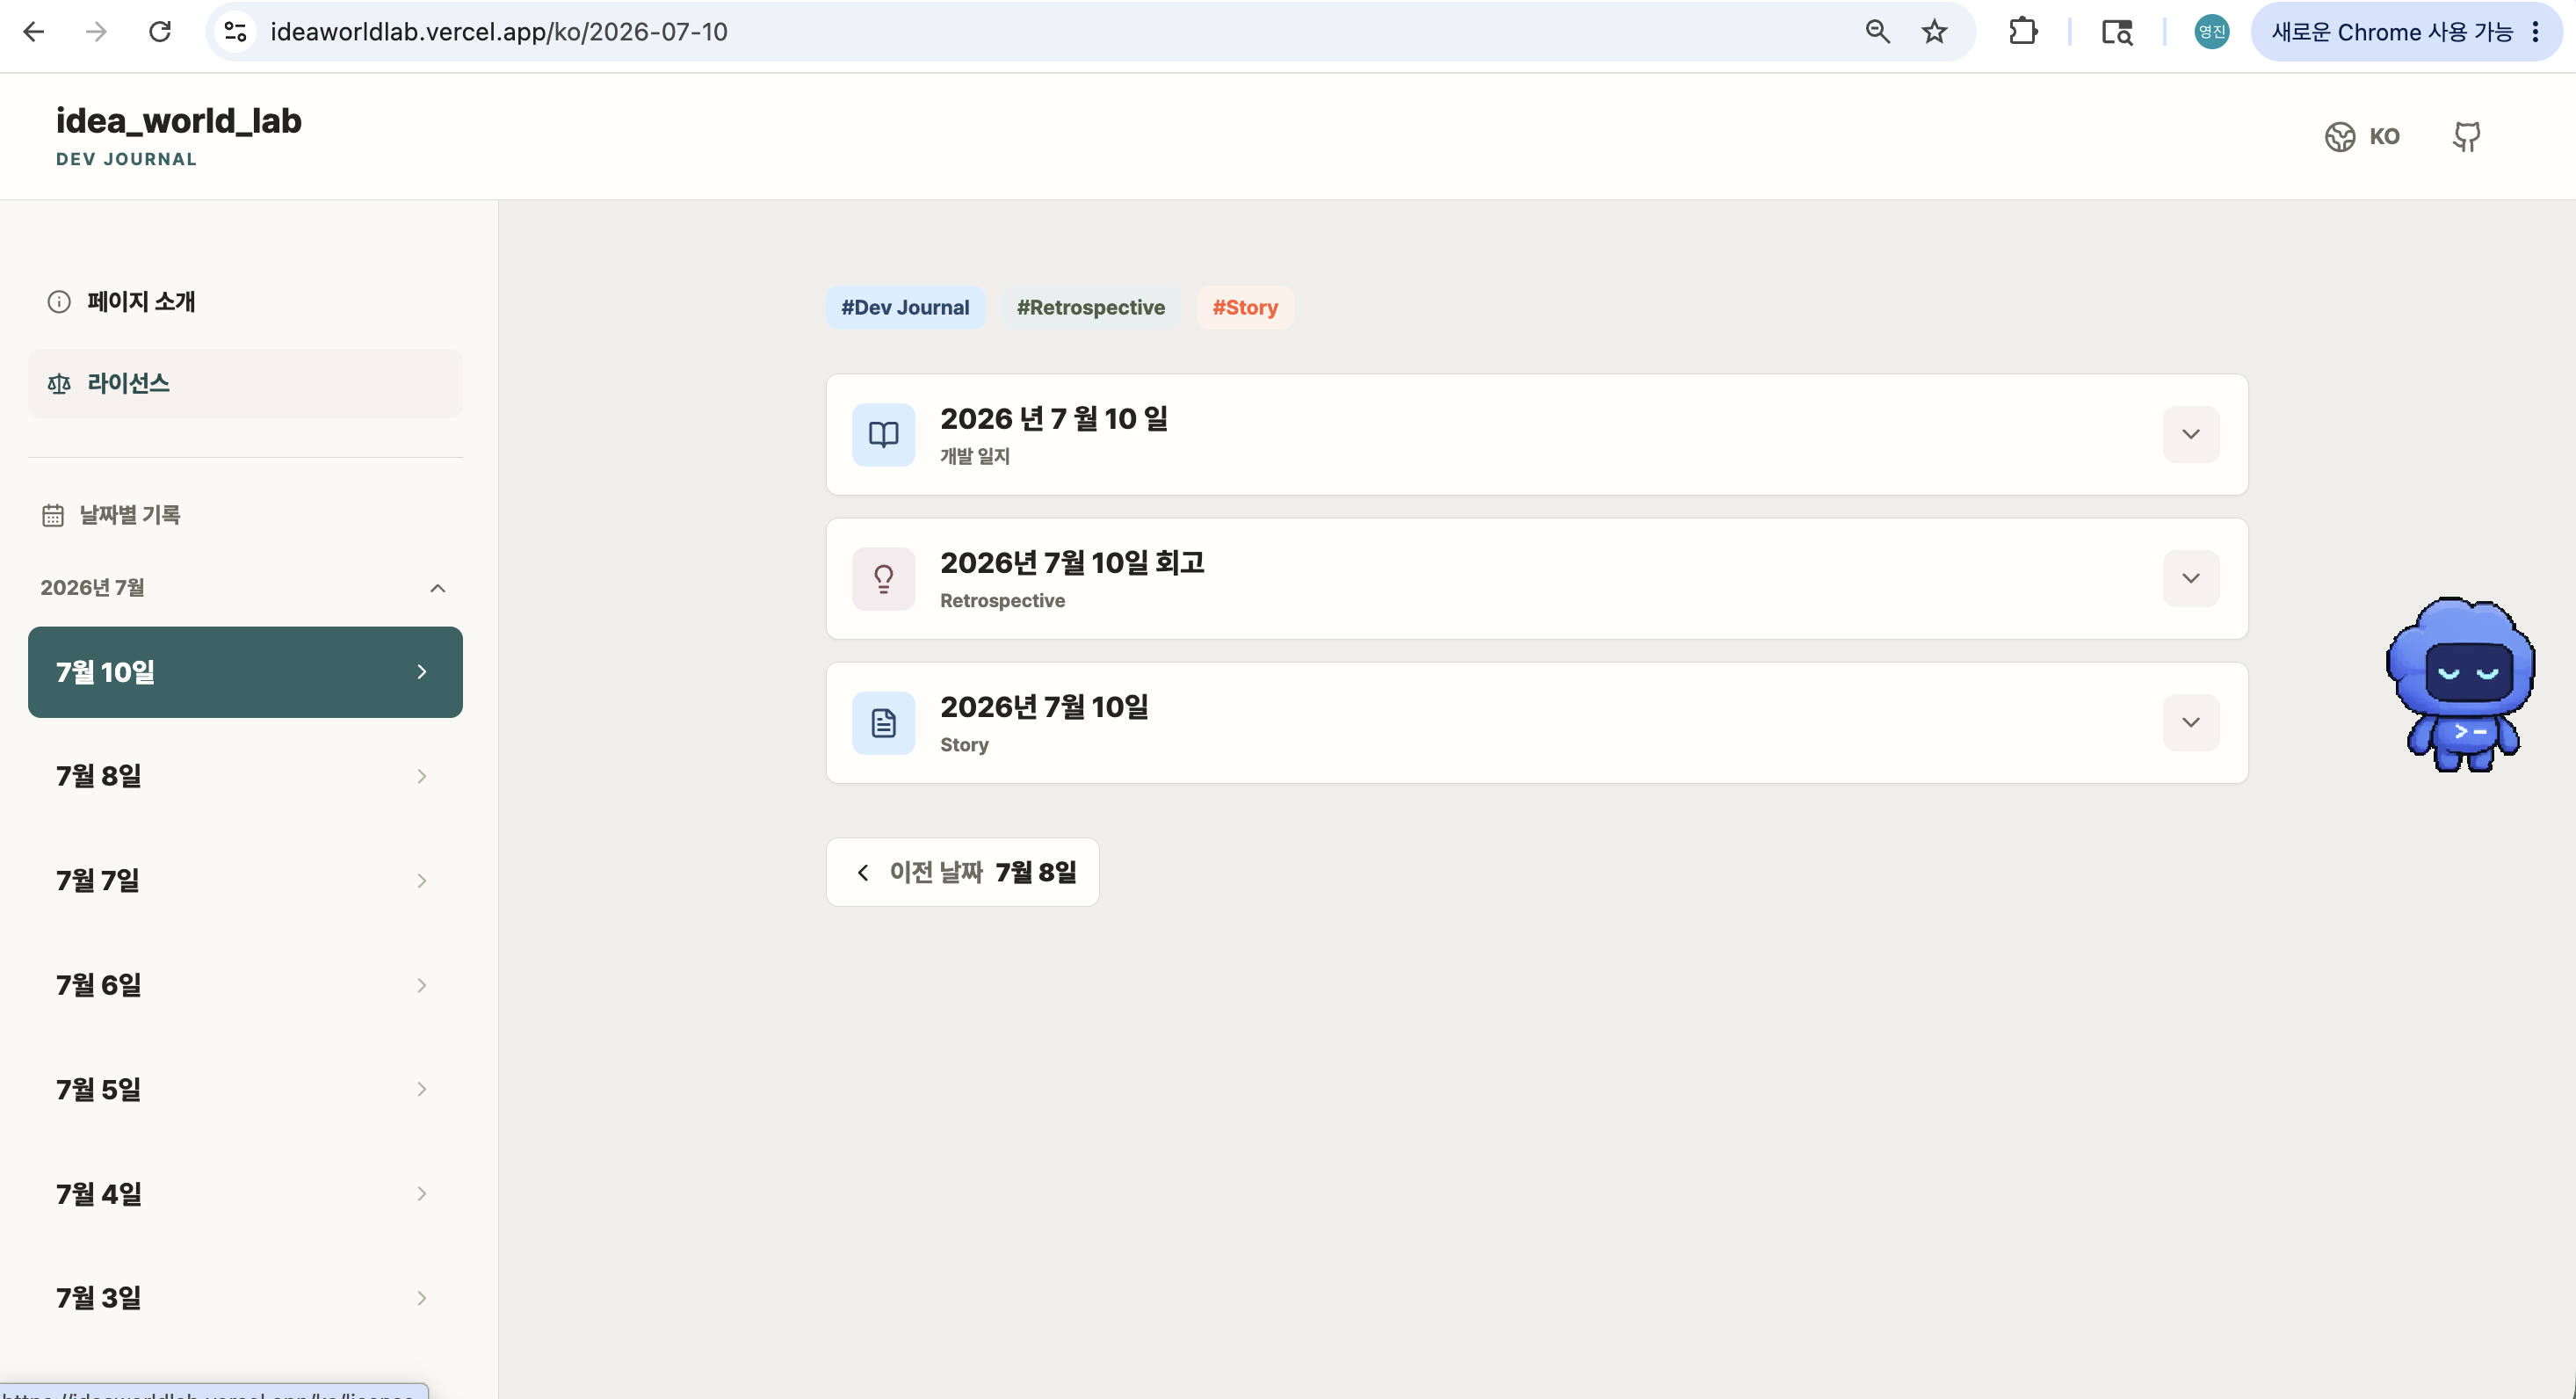Open the tab search icon in toolbar
Viewport: 2576px width, 1399px height.
tap(2117, 32)
